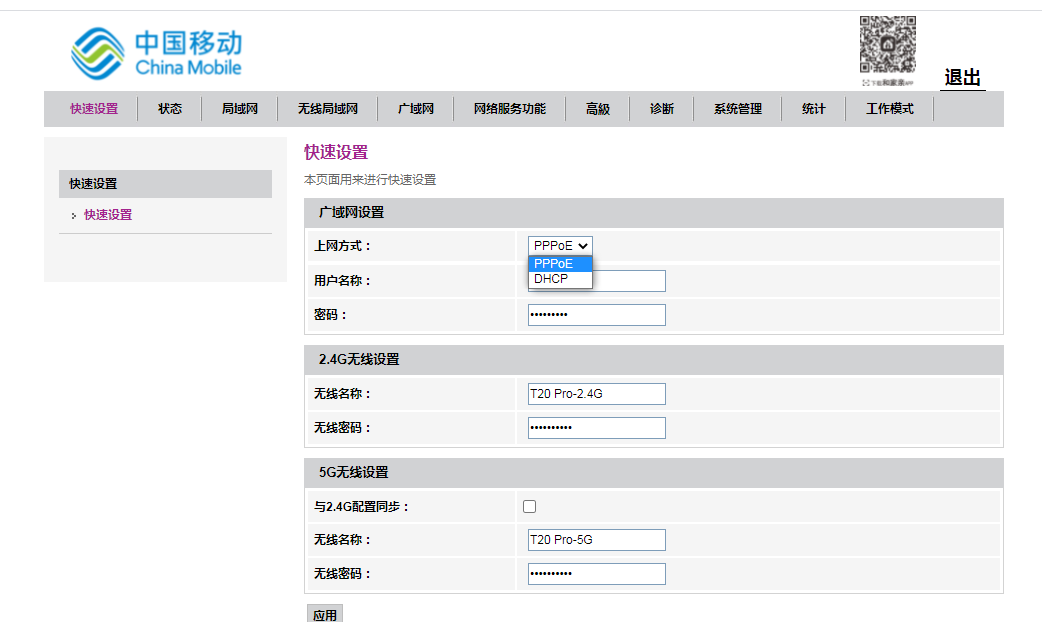This screenshot has width=1042, height=622.
Task: Click the 应用 apply button
Action: coord(325,614)
